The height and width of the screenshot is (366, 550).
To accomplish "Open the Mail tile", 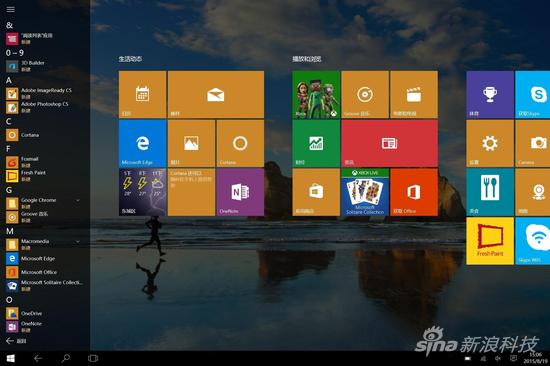I will [x=216, y=94].
